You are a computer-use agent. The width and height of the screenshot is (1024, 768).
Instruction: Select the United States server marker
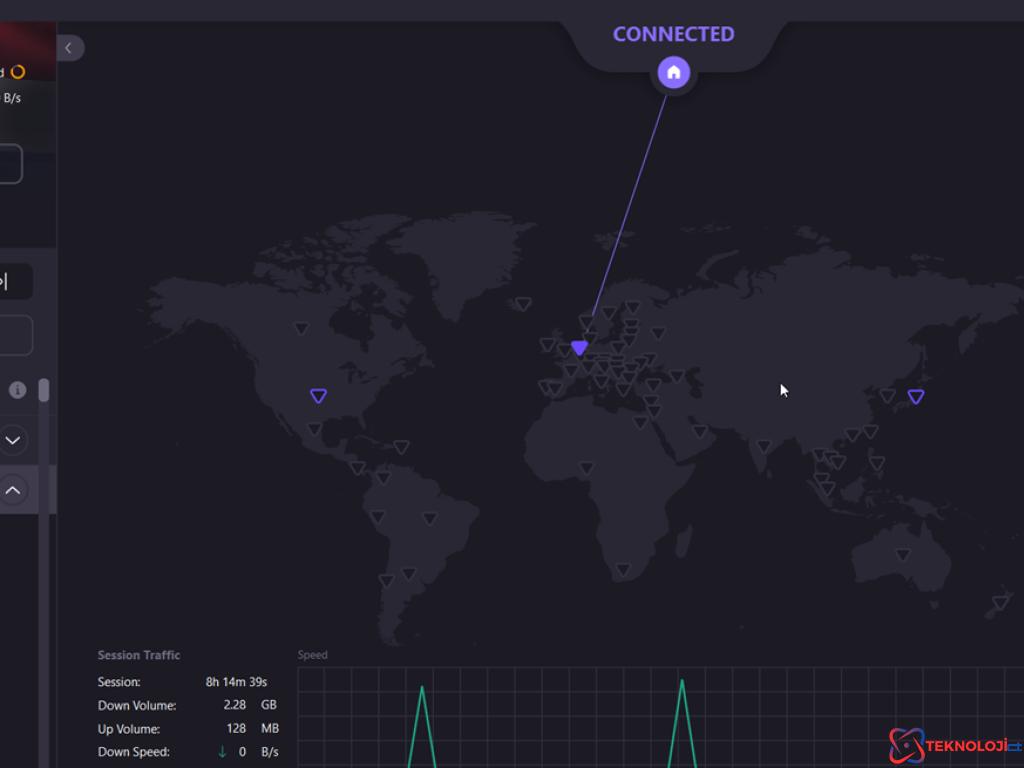[318, 396]
